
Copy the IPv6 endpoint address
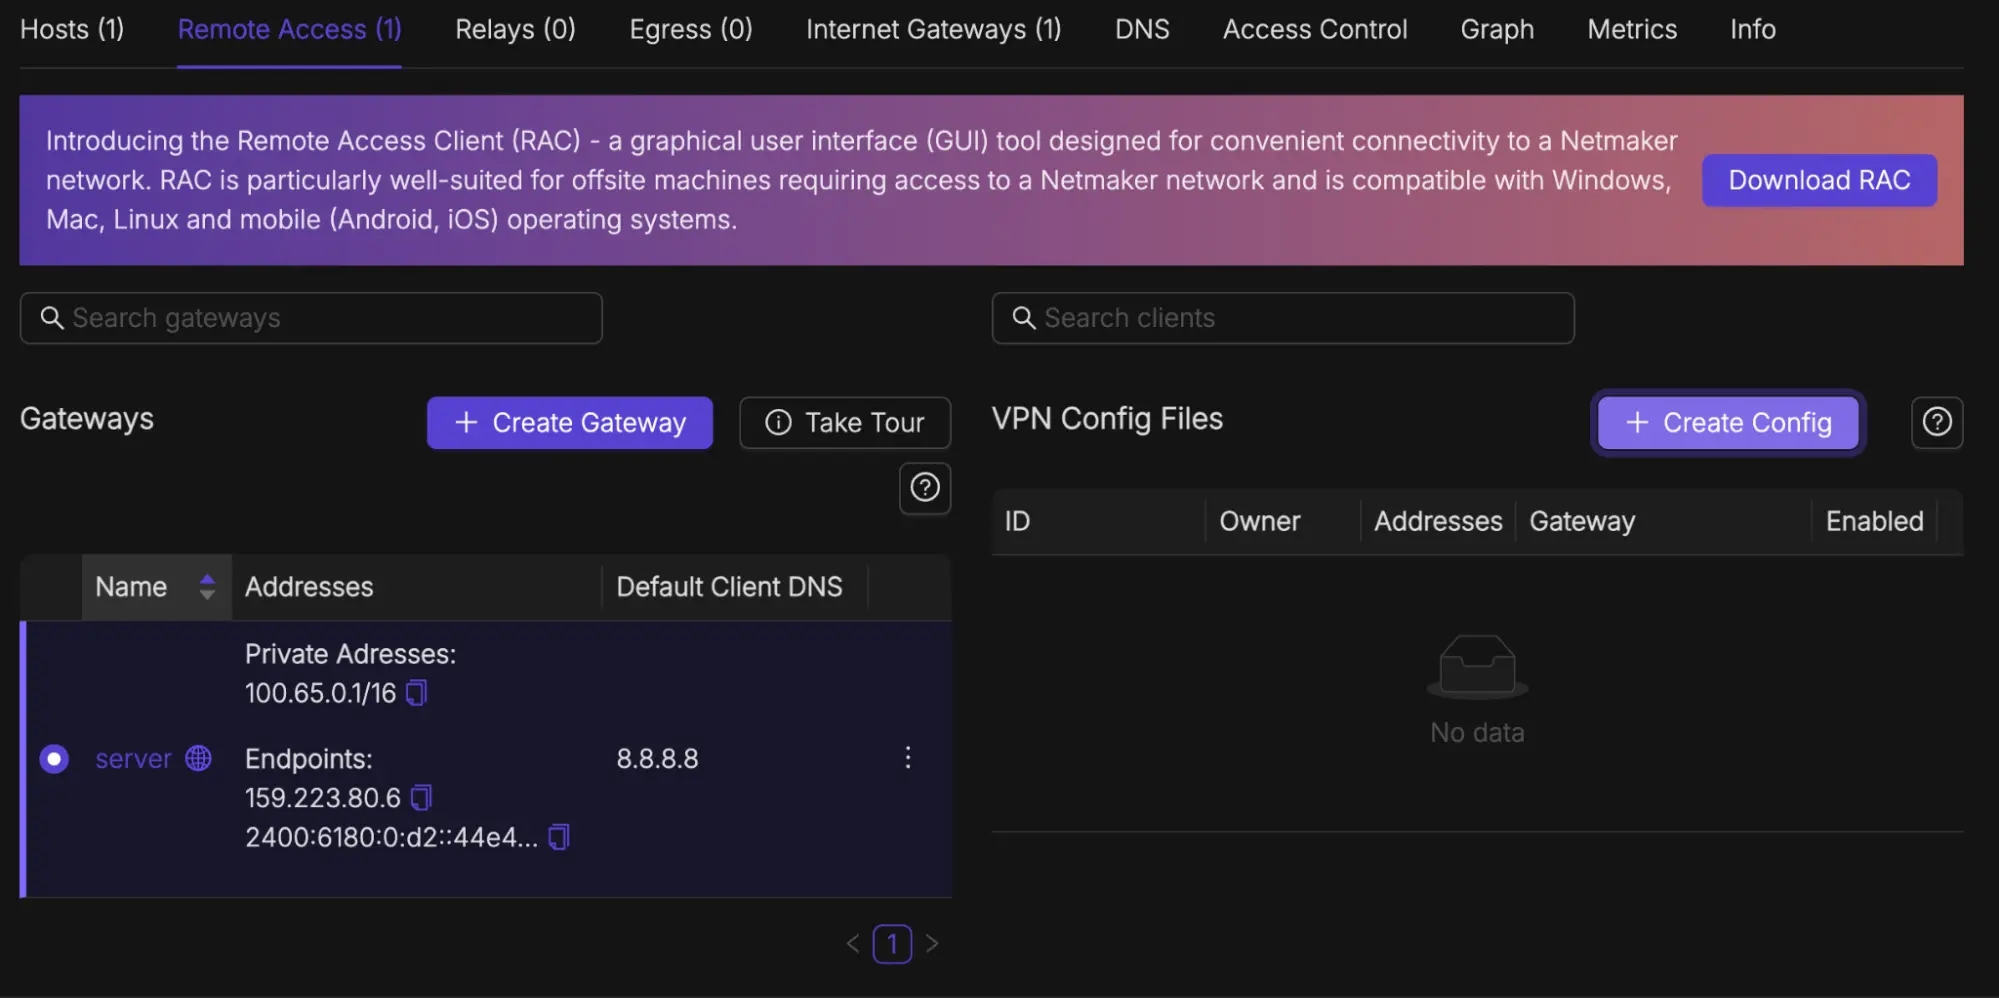click(559, 837)
